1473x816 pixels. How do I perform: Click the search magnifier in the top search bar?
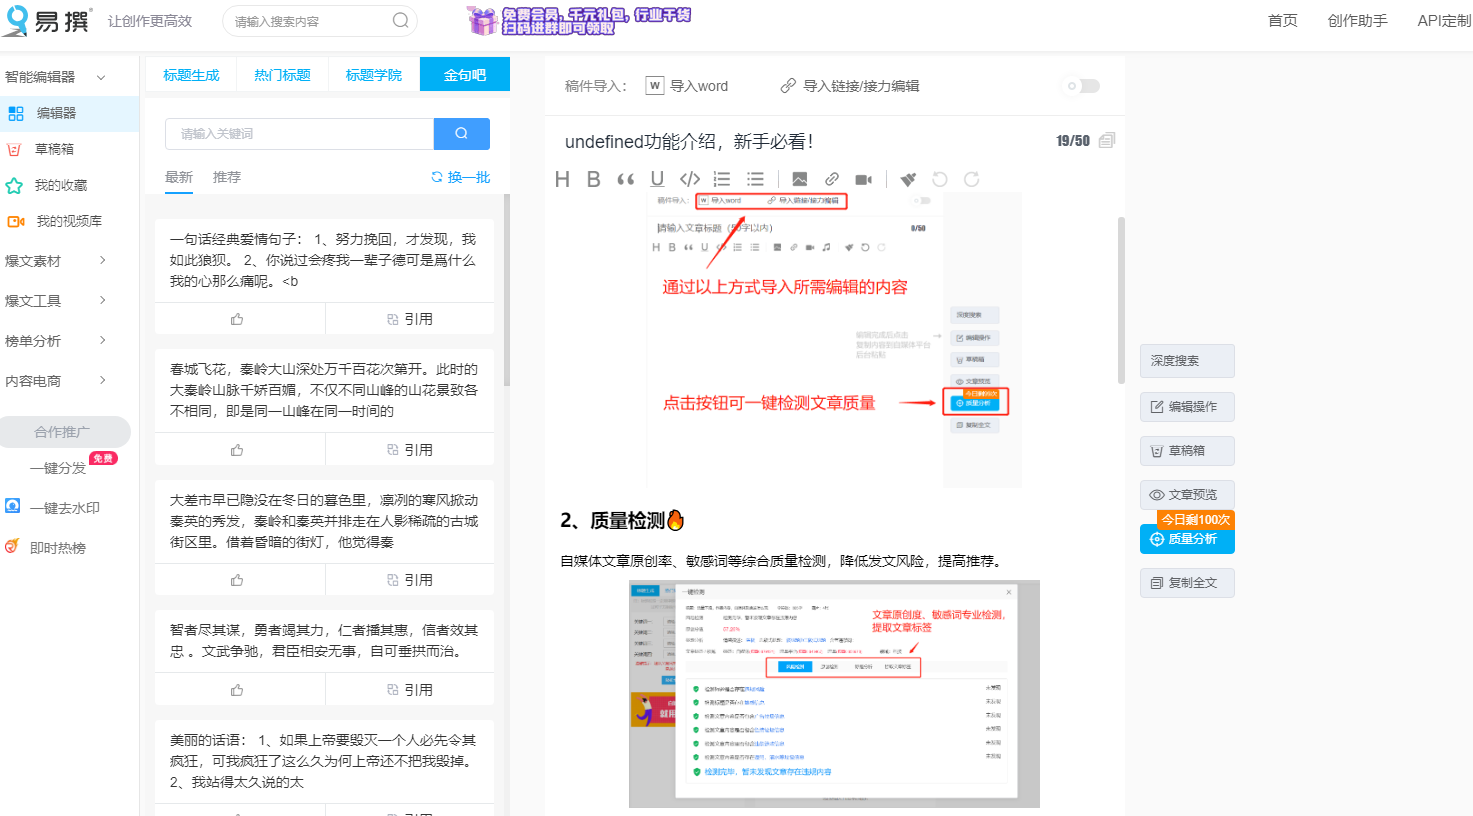(x=400, y=20)
